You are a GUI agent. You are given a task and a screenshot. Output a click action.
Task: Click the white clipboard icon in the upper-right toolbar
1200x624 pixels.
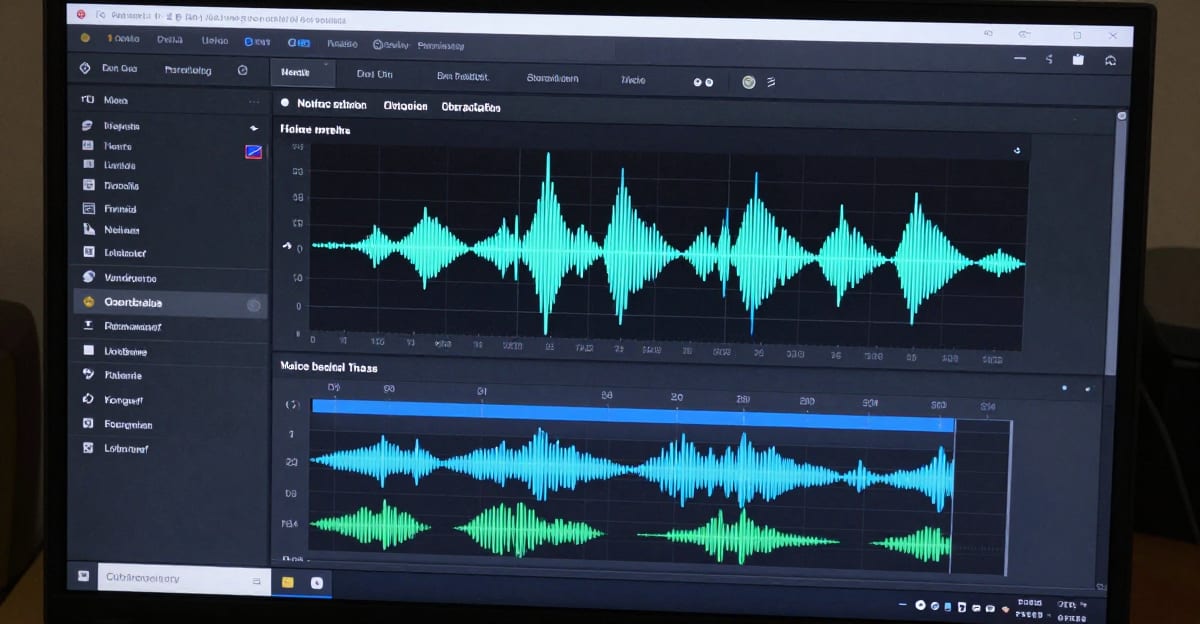[1078, 60]
